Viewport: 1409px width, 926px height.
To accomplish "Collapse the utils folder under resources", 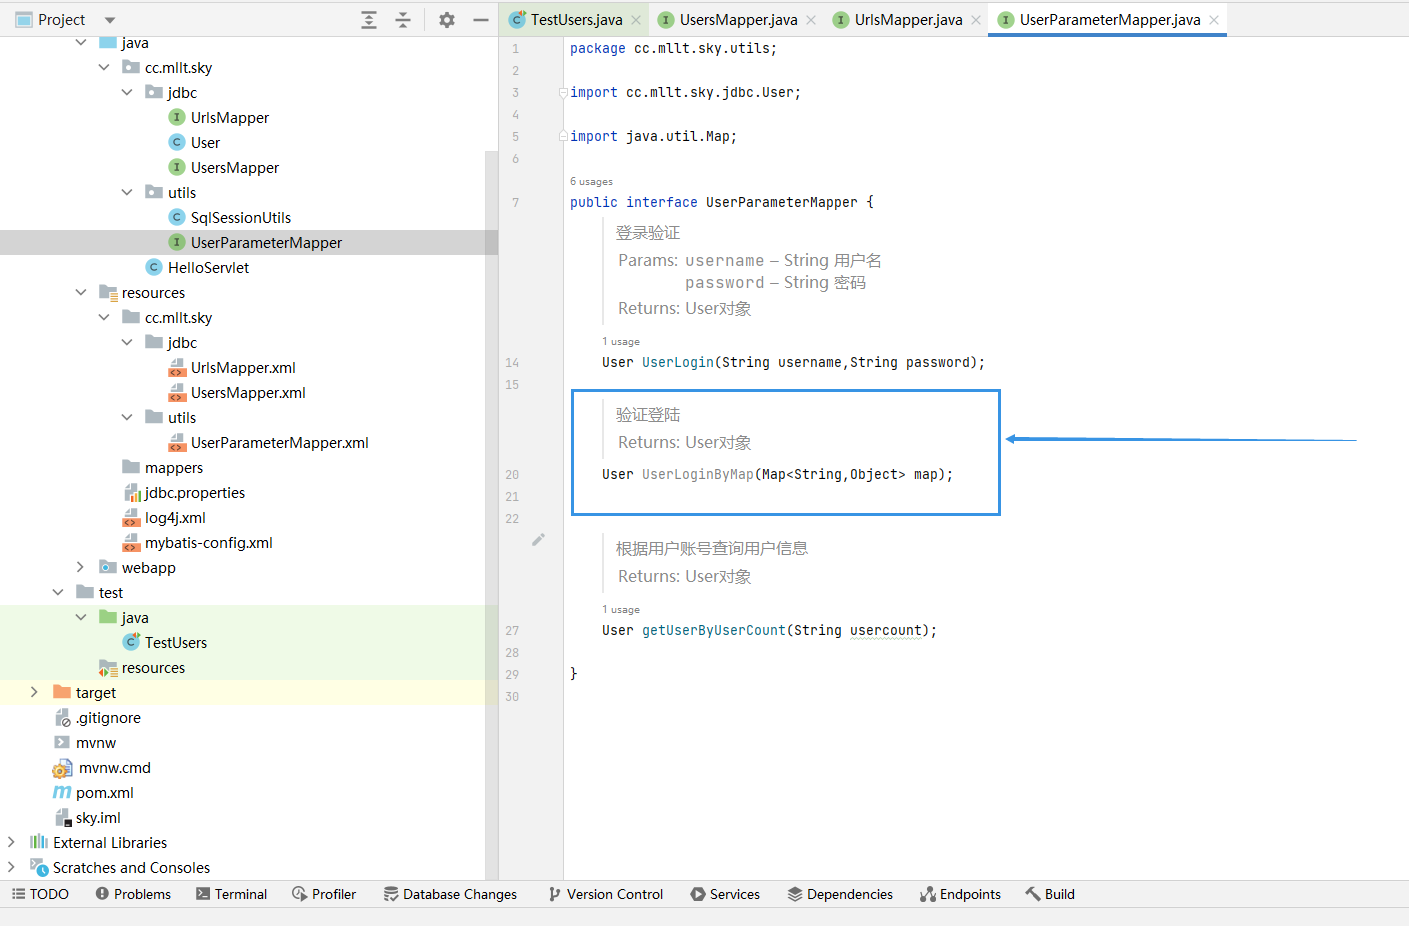I will (x=127, y=417).
